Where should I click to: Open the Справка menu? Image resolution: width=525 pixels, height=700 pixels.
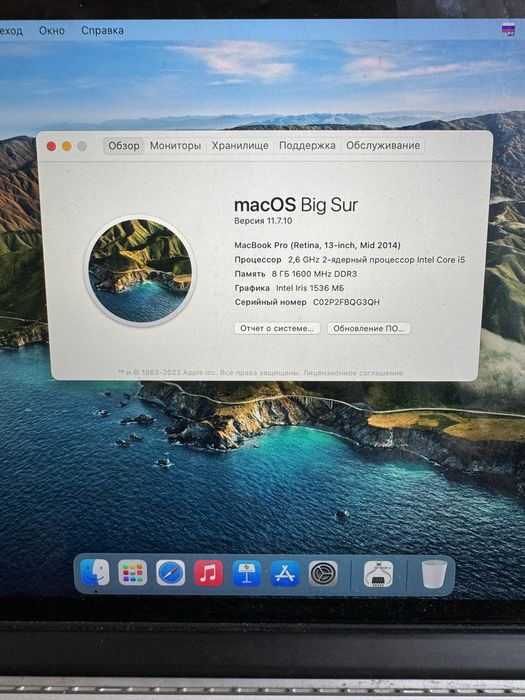[102, 30]
